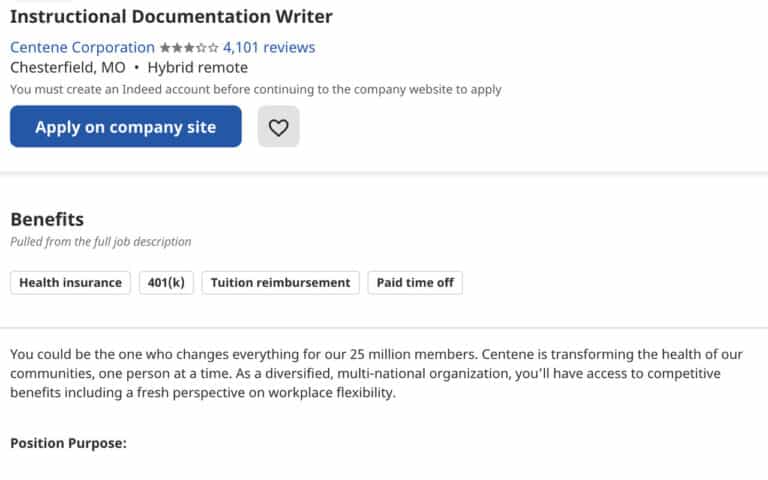Open the Centene Corporation company page

tap(82, 48)
